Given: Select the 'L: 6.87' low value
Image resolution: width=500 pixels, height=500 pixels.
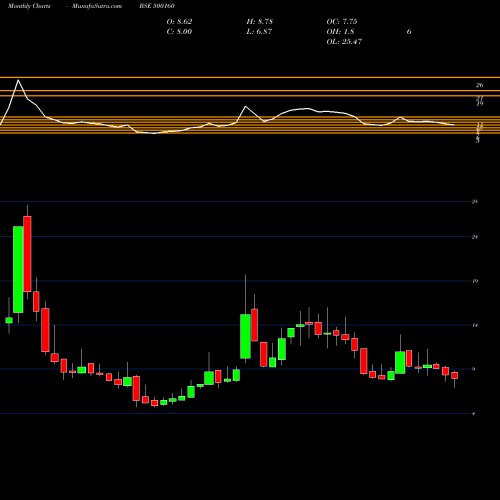Looking at the screenshot, I should tap(259, 32).
